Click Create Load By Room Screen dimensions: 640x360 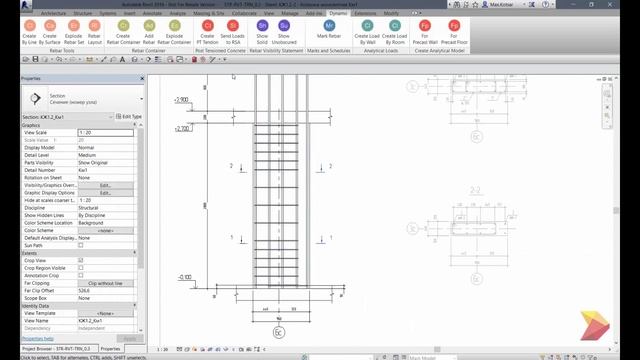[395, 32]
